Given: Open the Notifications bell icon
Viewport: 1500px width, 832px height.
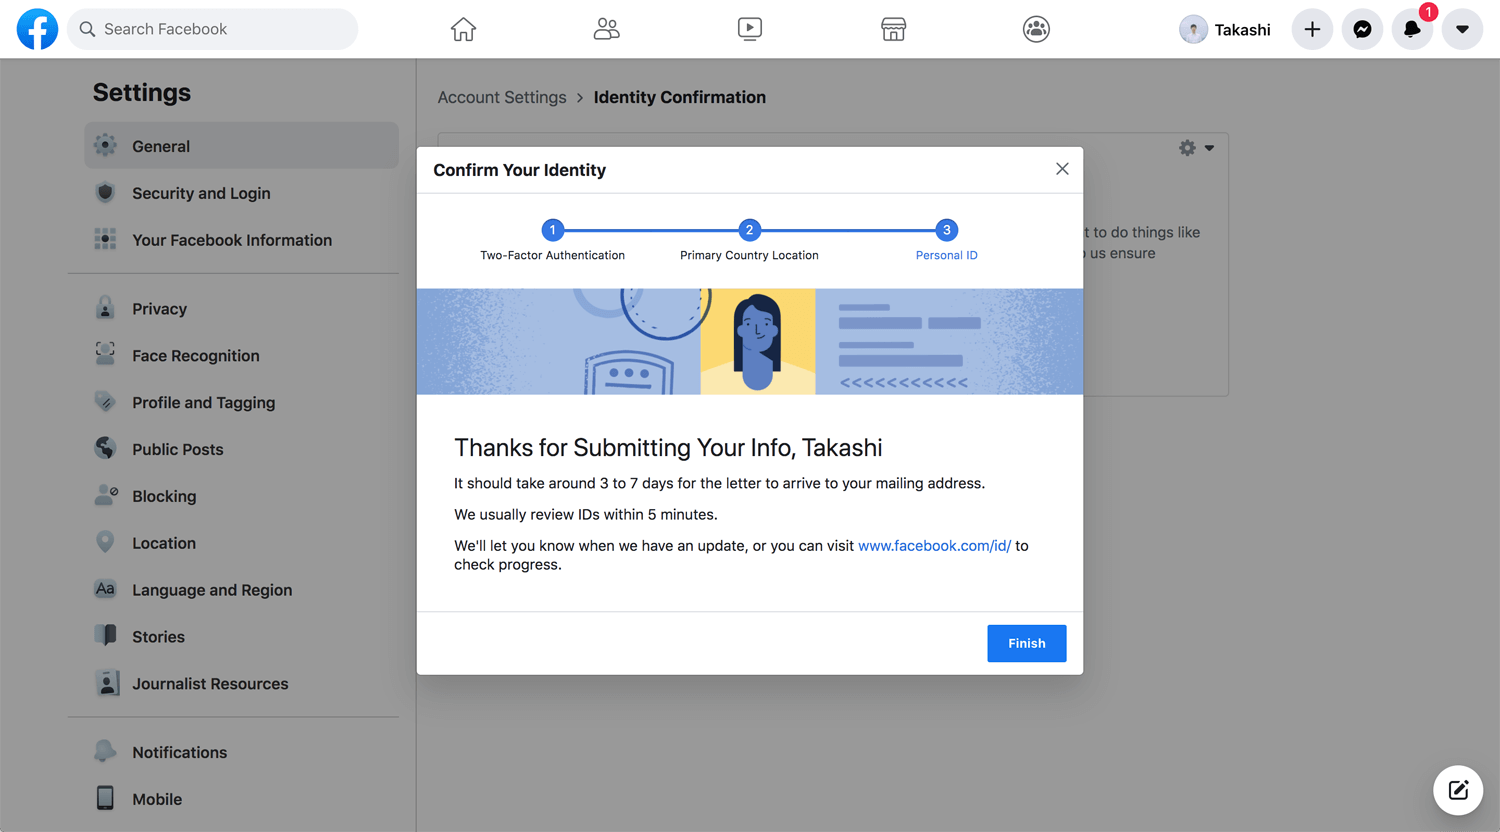Looking at the screenshot, I should pyautogui.click(x=1412, y=29).
